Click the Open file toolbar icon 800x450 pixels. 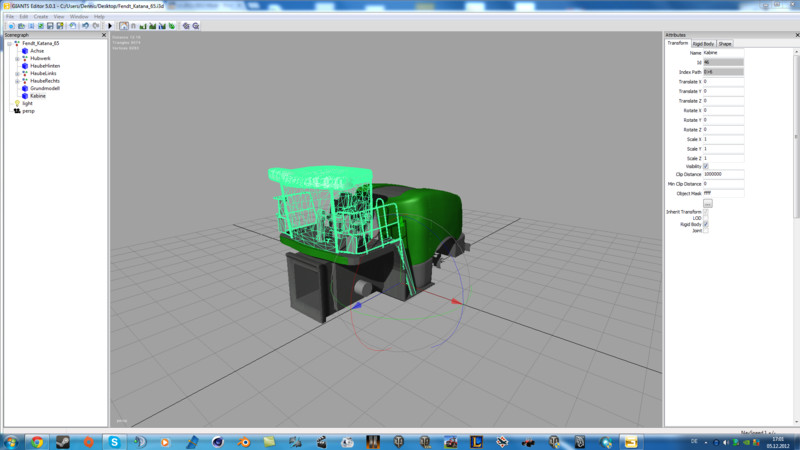tap(21, 26)
